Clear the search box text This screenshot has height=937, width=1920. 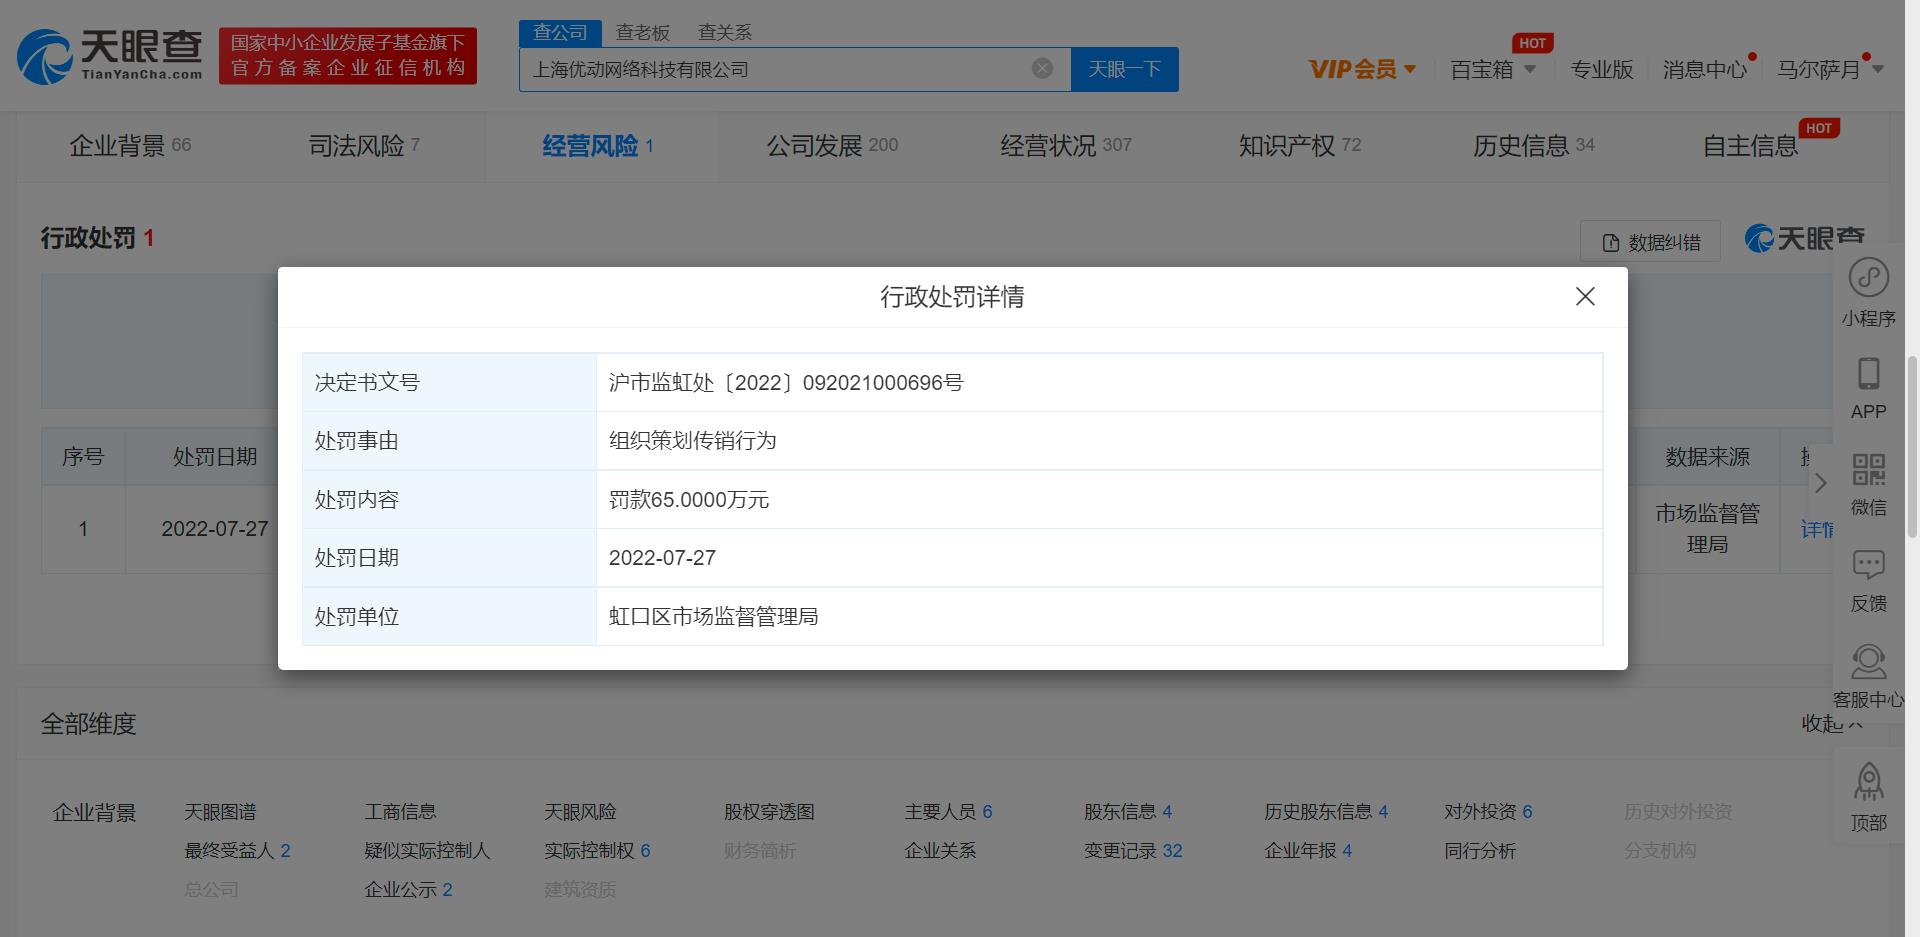click(x=1042, y=68)
